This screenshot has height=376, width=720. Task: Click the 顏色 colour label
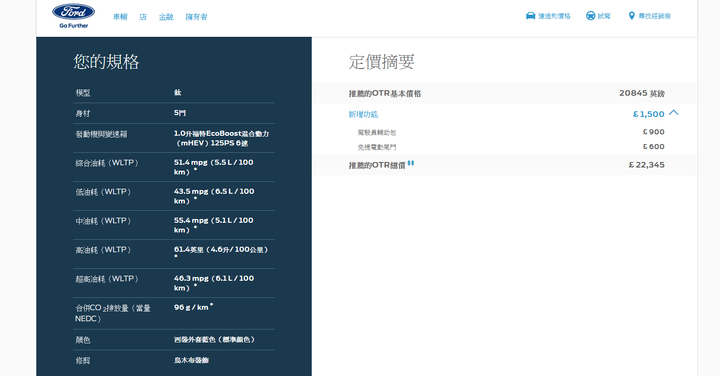point(83,340)
